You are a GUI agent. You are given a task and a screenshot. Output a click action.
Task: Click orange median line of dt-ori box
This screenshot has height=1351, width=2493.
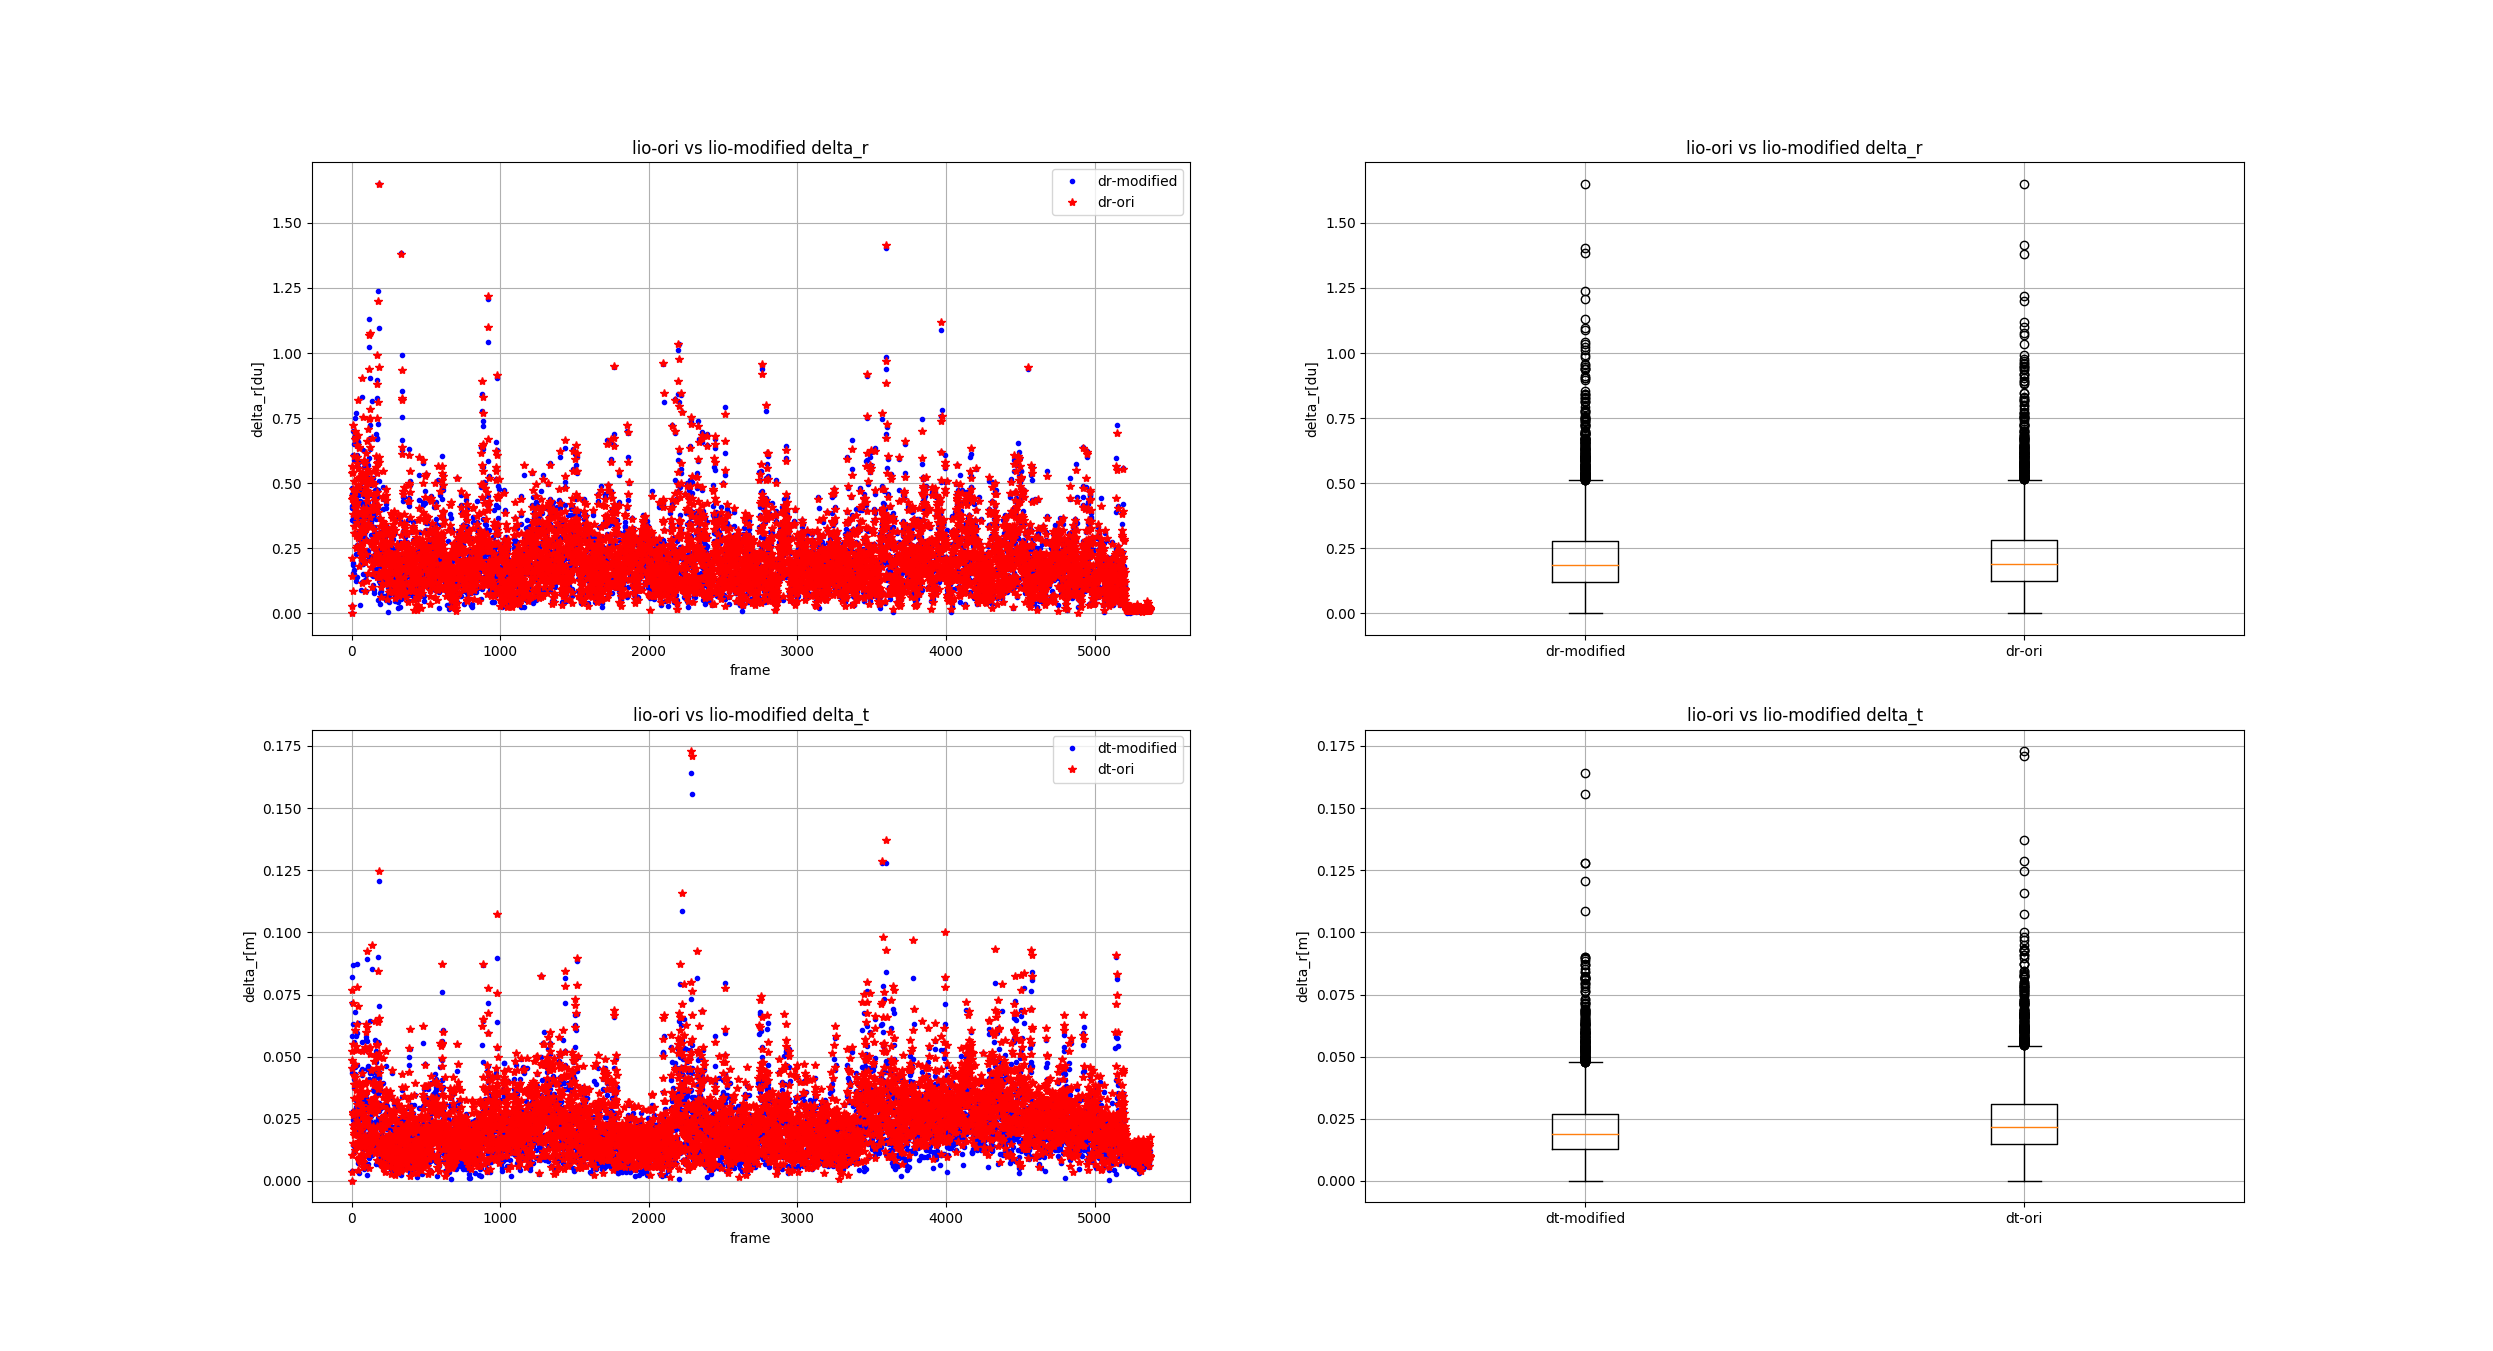2023,1127
